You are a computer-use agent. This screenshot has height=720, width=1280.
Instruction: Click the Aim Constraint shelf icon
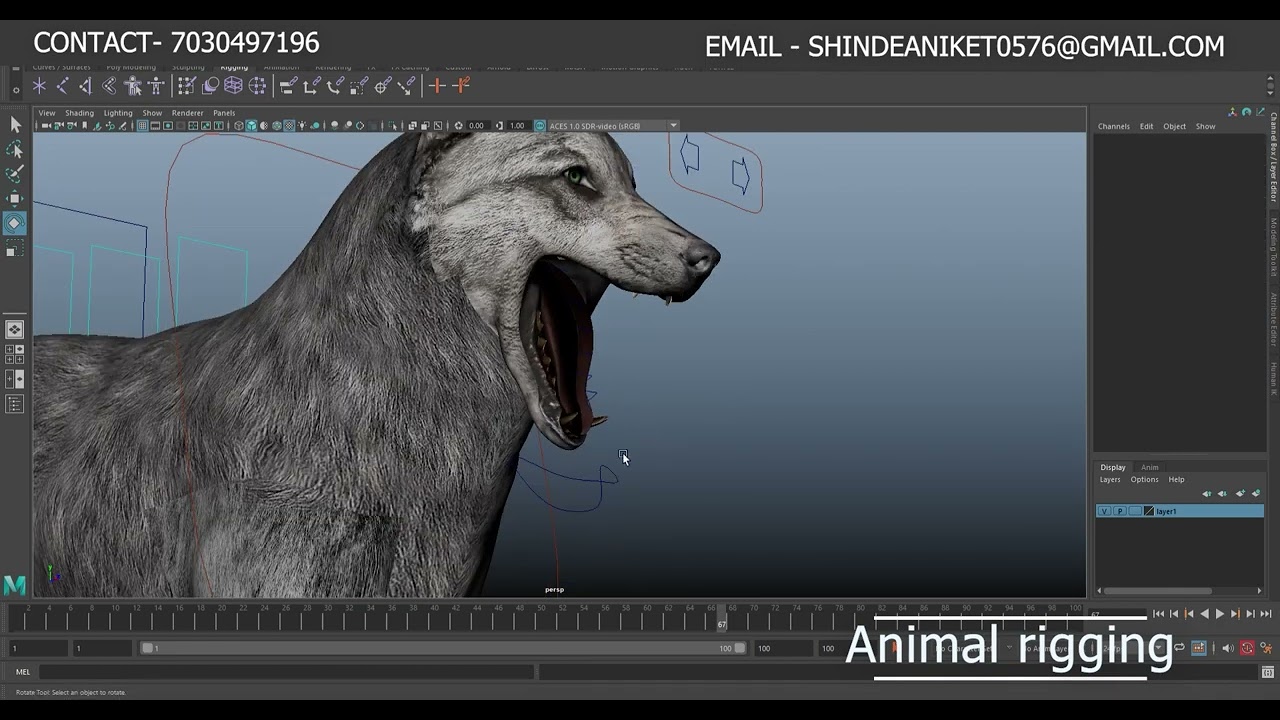(382, 86)
